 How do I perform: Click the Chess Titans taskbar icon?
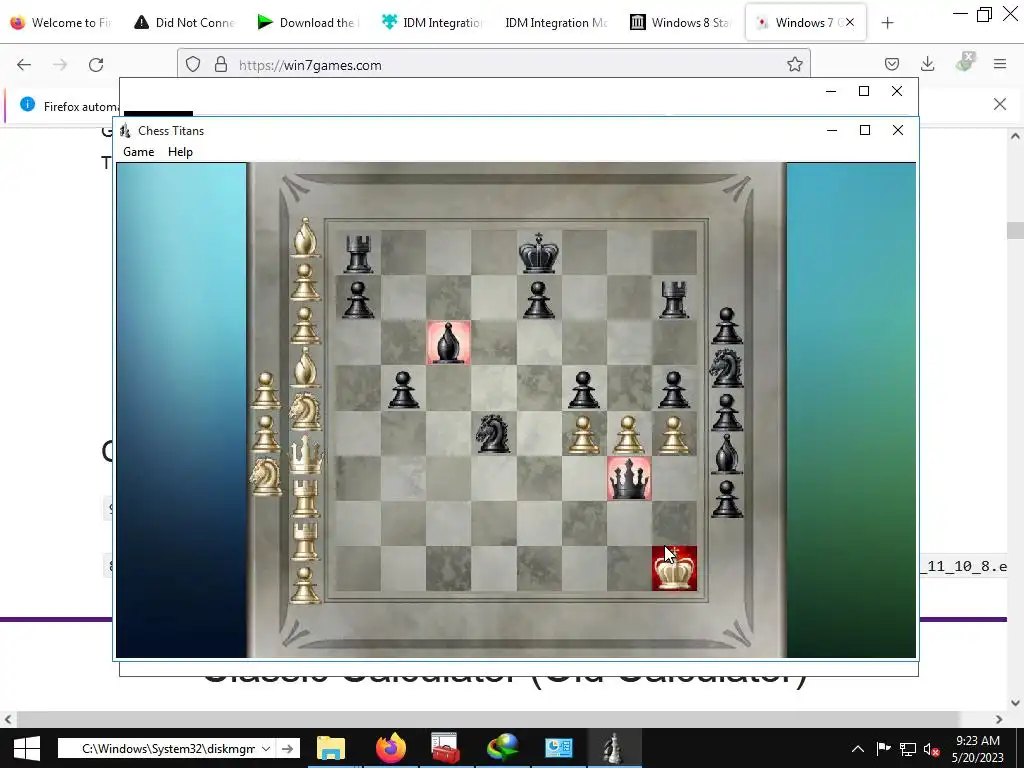[x=613, y=748]
